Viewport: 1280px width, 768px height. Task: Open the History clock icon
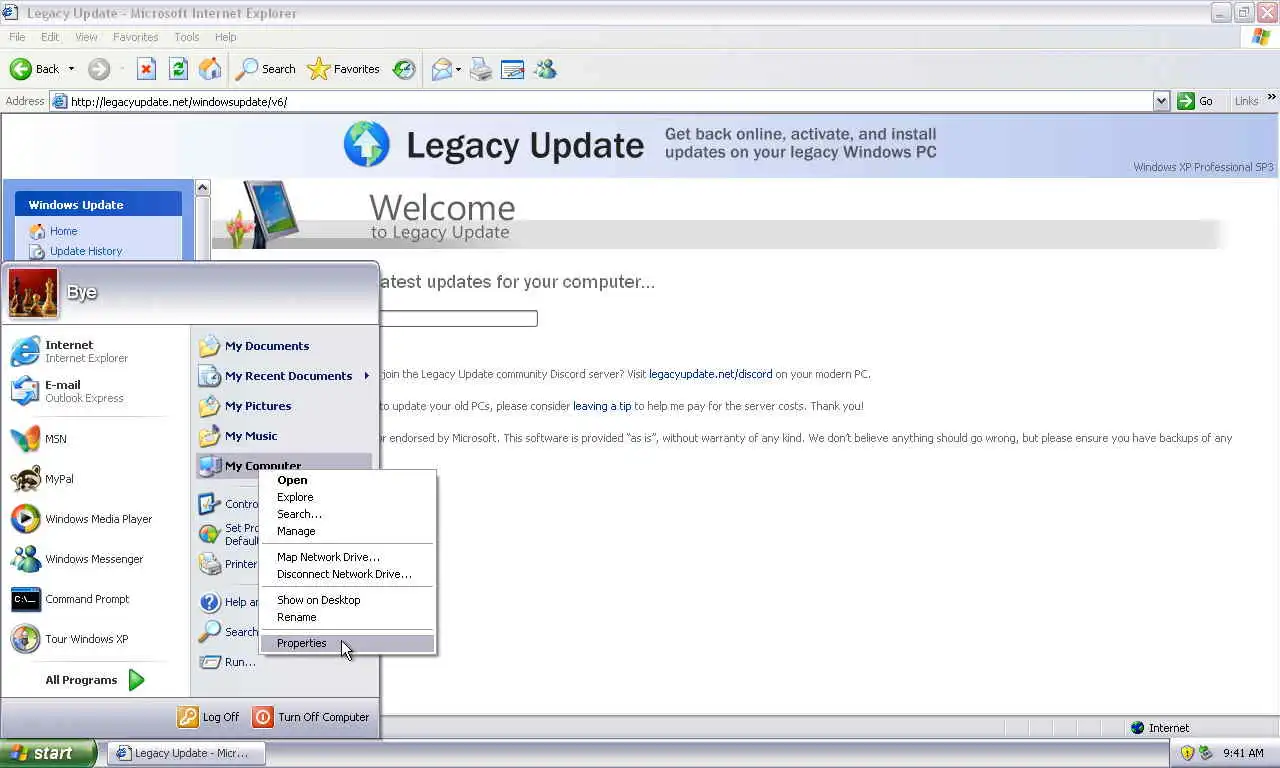click(x=404, y=69)
